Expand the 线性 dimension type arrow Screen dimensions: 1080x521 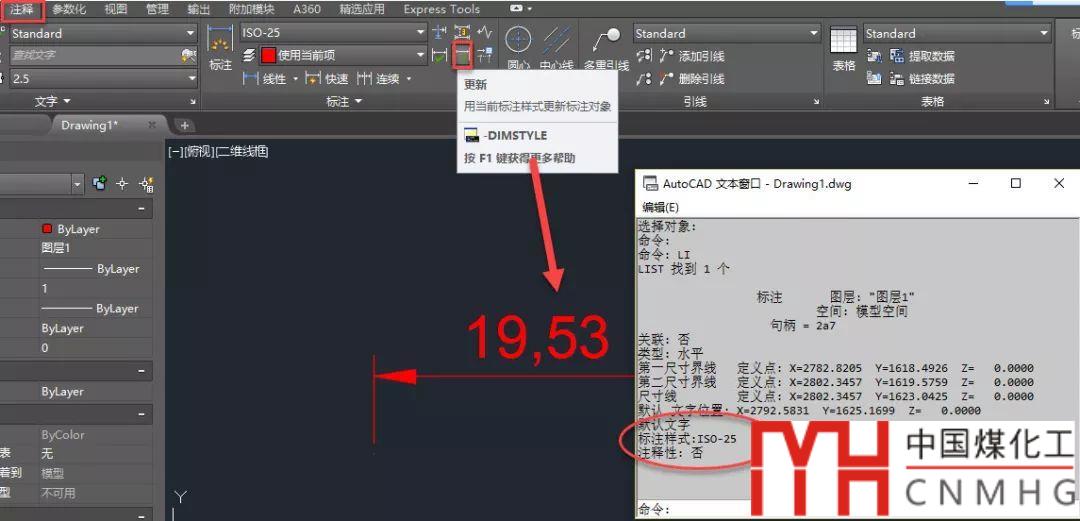[296, 79]
